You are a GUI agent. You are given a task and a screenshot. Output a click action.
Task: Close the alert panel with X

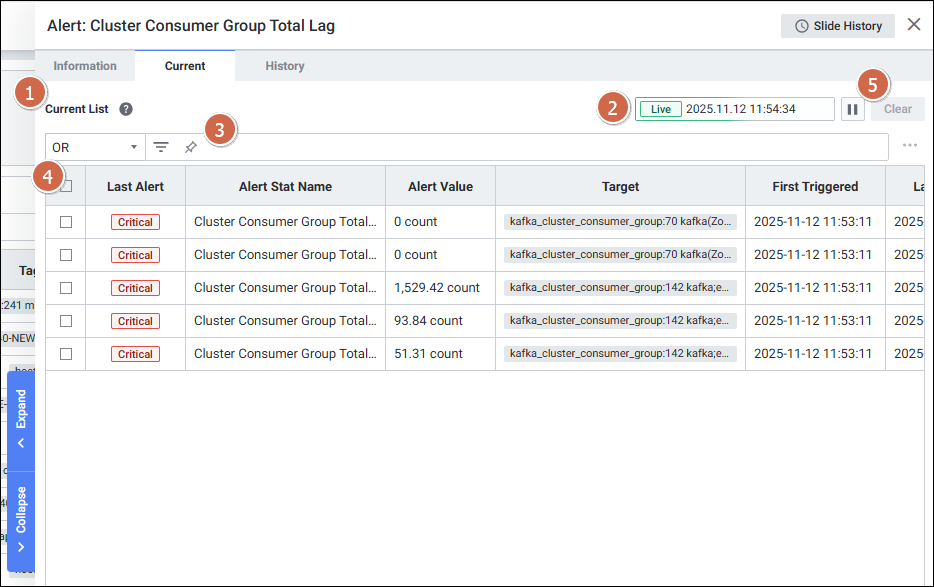pyautogui.click(x=913, y=25)
